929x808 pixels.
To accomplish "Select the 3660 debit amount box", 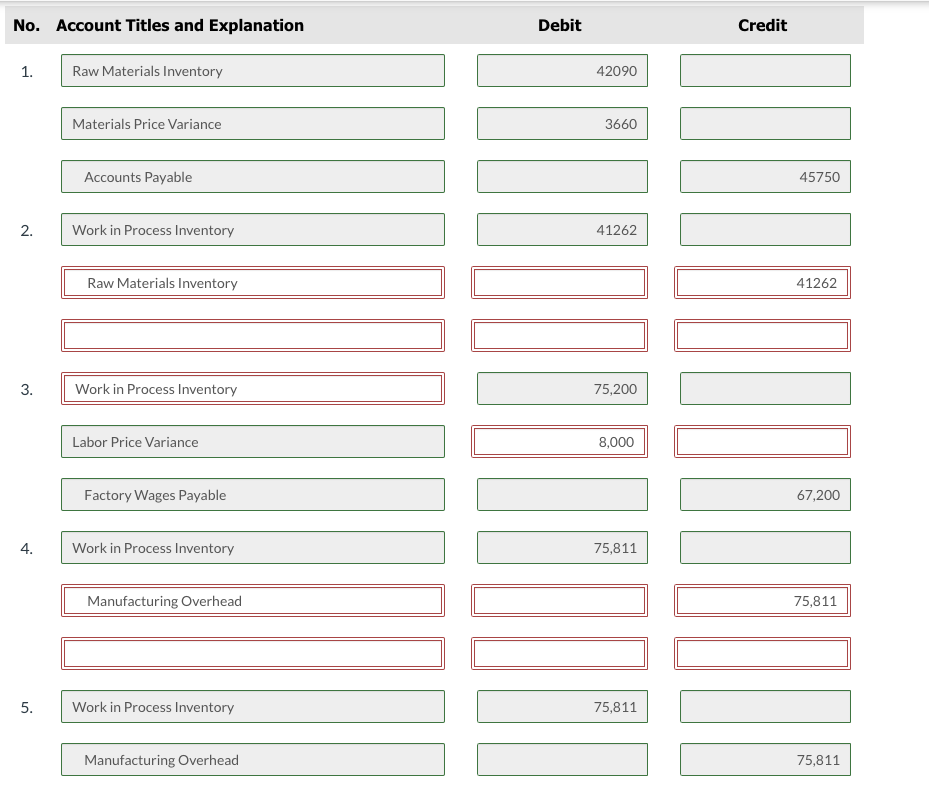I will [x=562, y=123].
